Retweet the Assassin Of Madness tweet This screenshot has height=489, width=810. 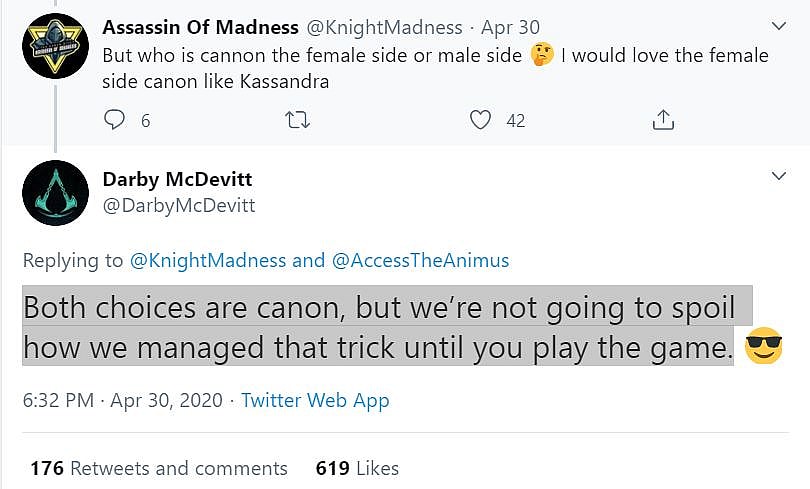[297, 120]
